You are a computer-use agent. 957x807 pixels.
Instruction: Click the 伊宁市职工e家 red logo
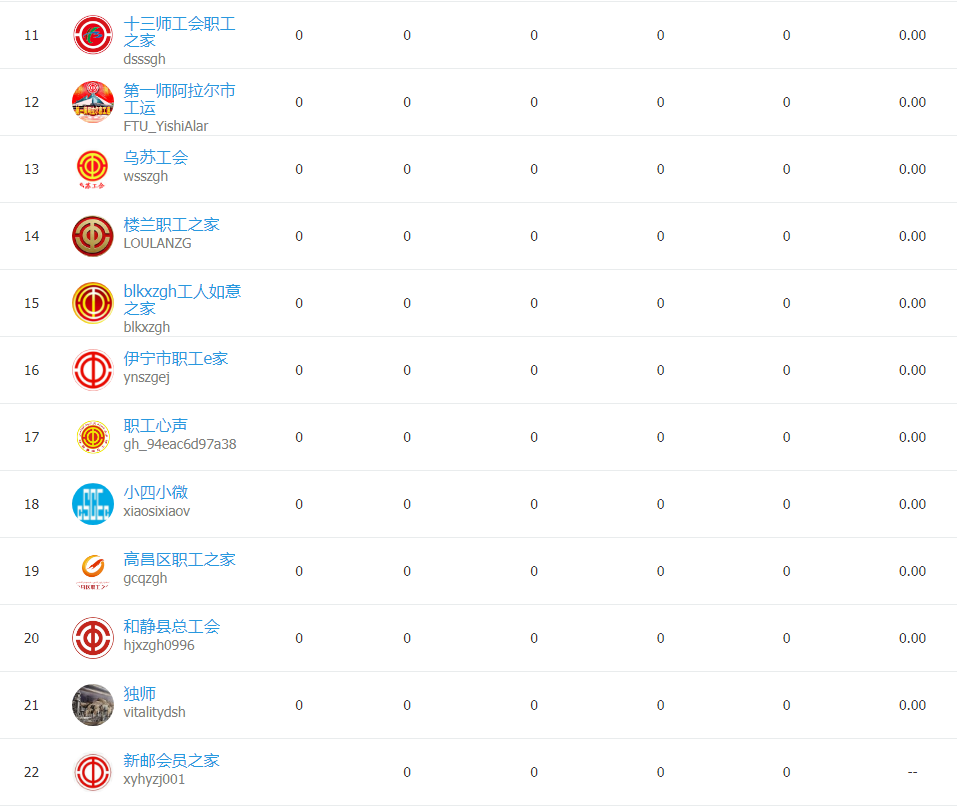(93, 370)
